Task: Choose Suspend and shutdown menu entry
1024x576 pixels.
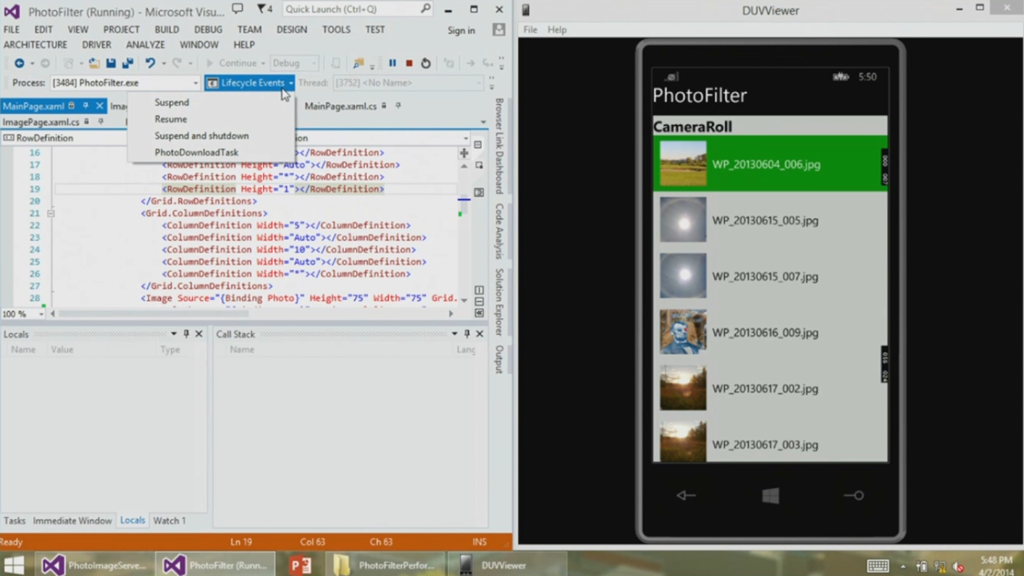Action: tap(202, 136)
